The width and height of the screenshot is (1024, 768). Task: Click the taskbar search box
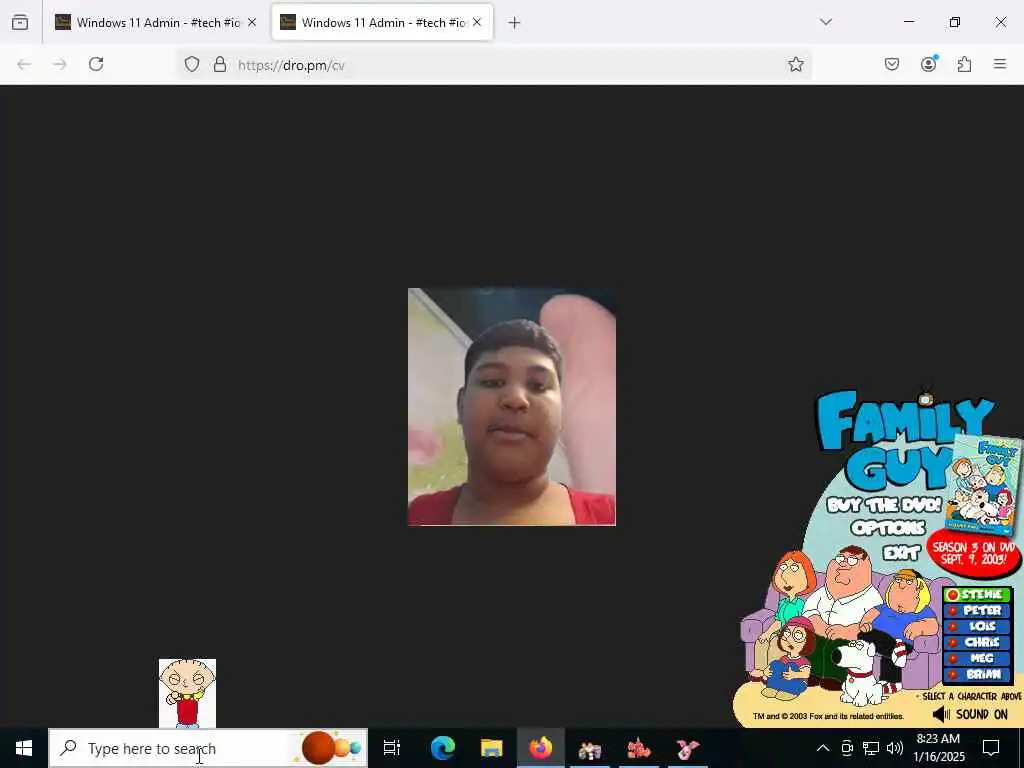[208, 748]
